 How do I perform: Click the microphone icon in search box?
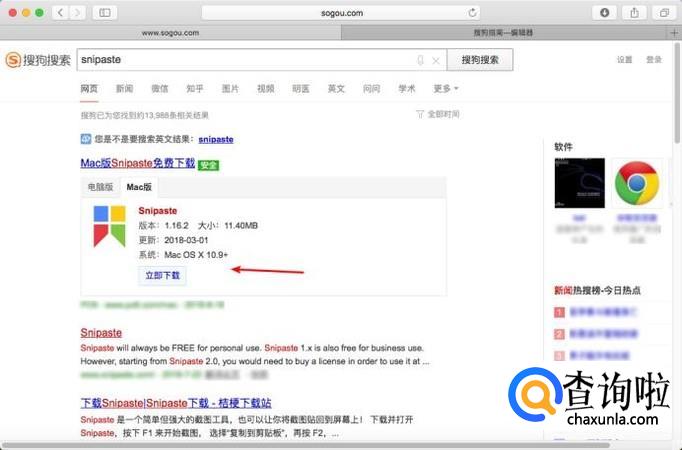(x=420, y=60)
